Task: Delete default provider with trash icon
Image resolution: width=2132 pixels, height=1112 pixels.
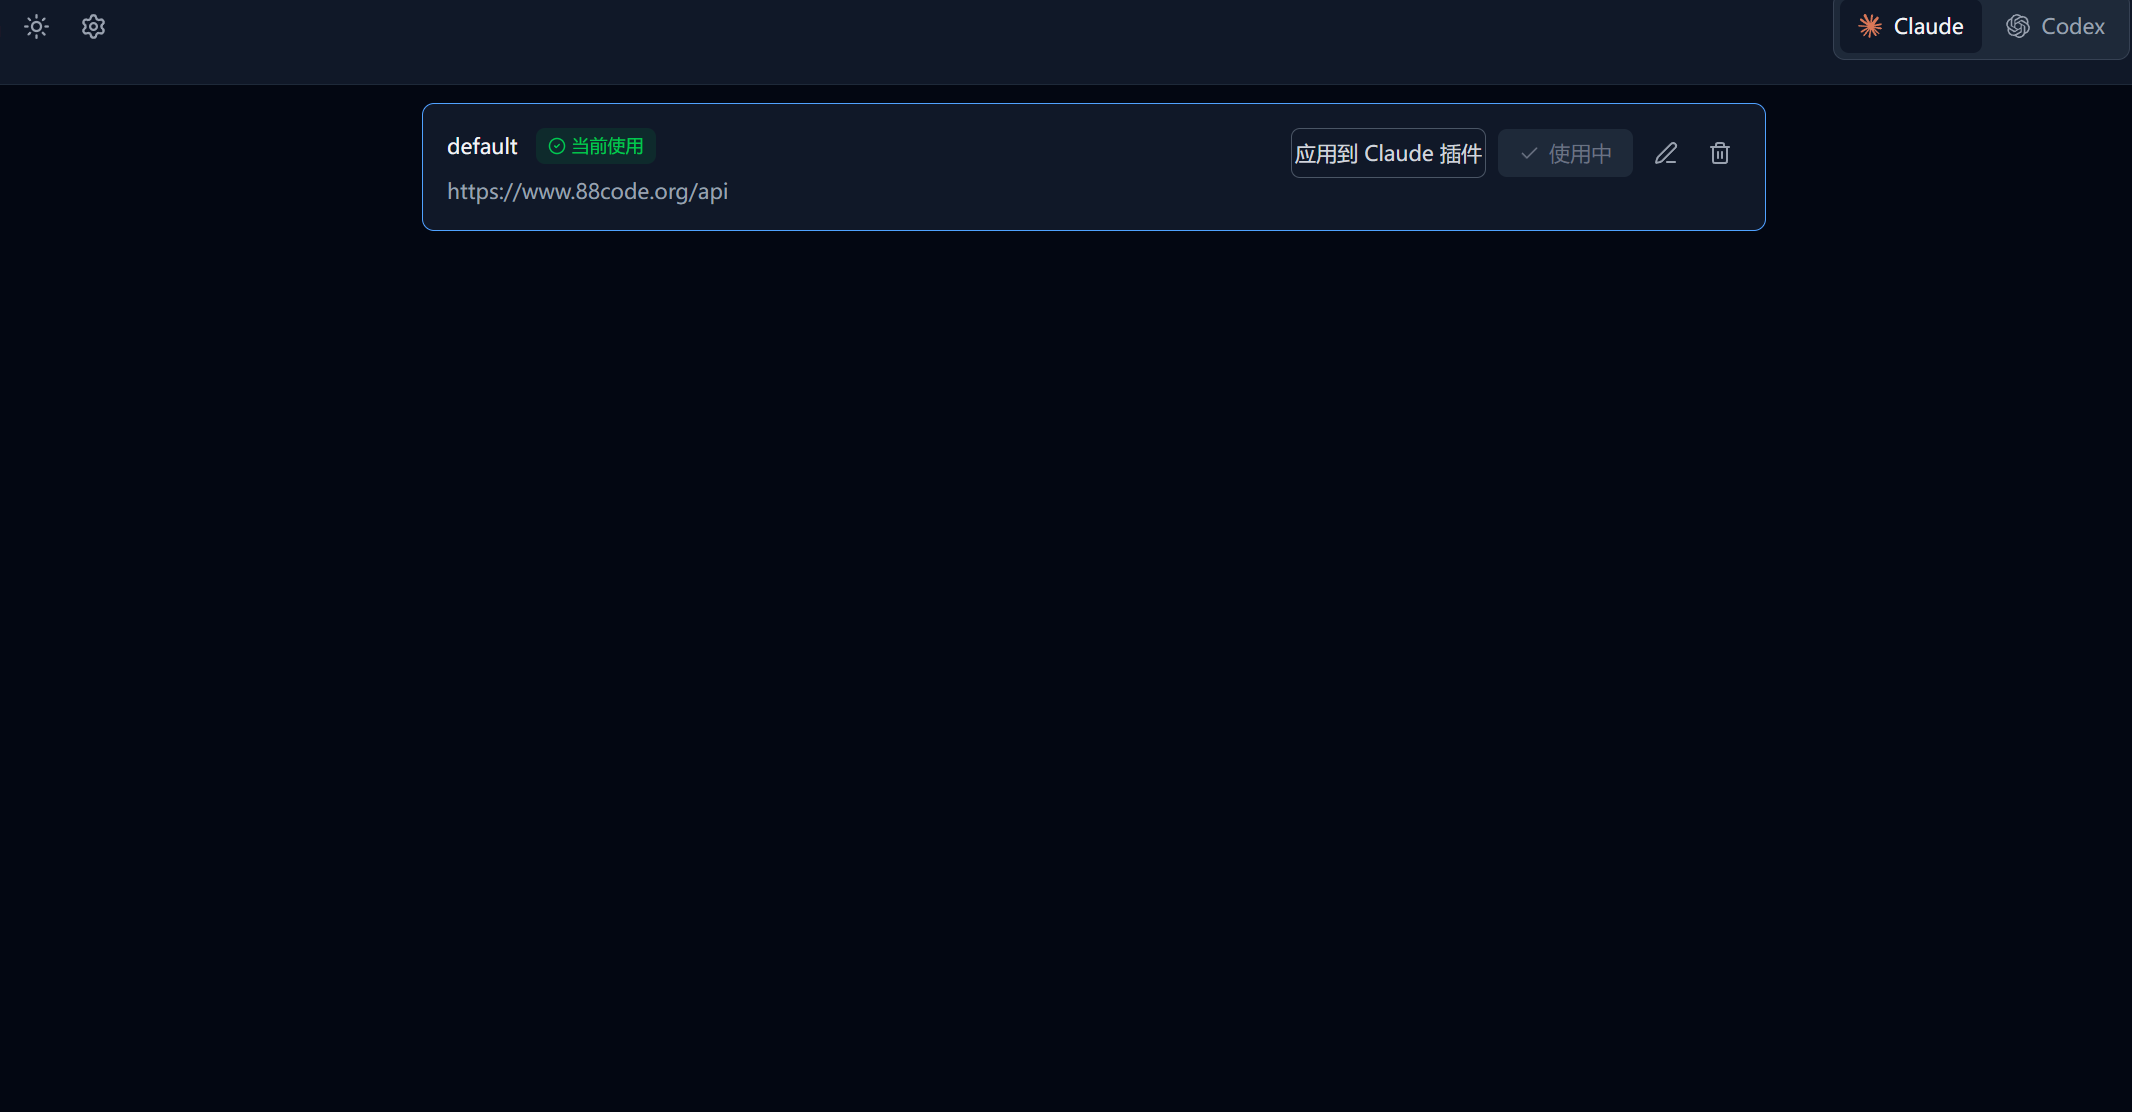Action: coord(1720,153)
